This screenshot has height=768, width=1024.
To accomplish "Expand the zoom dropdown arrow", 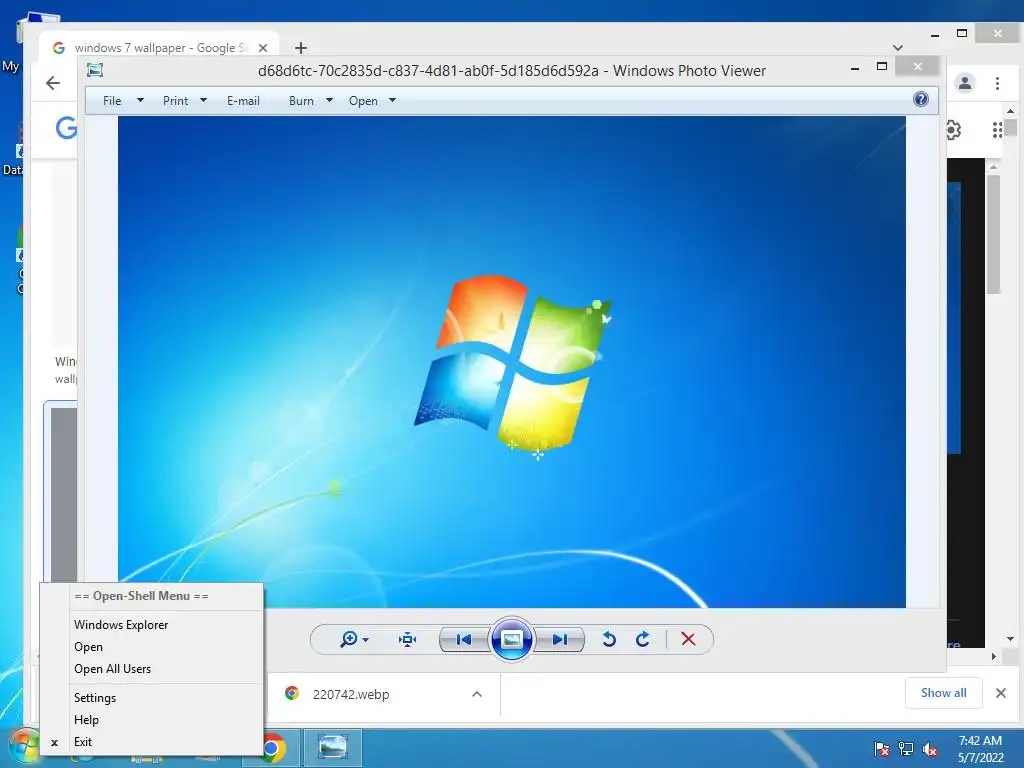I will point(366,639).
